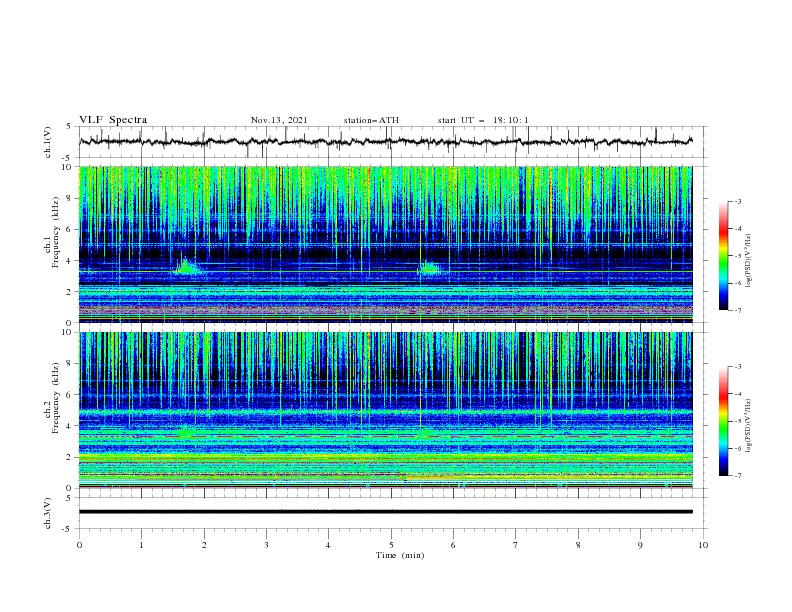This screenshot has width=792, height=612.
Task: Click the '-5' label on ch.1 colorbar
Action: point(737,257)
